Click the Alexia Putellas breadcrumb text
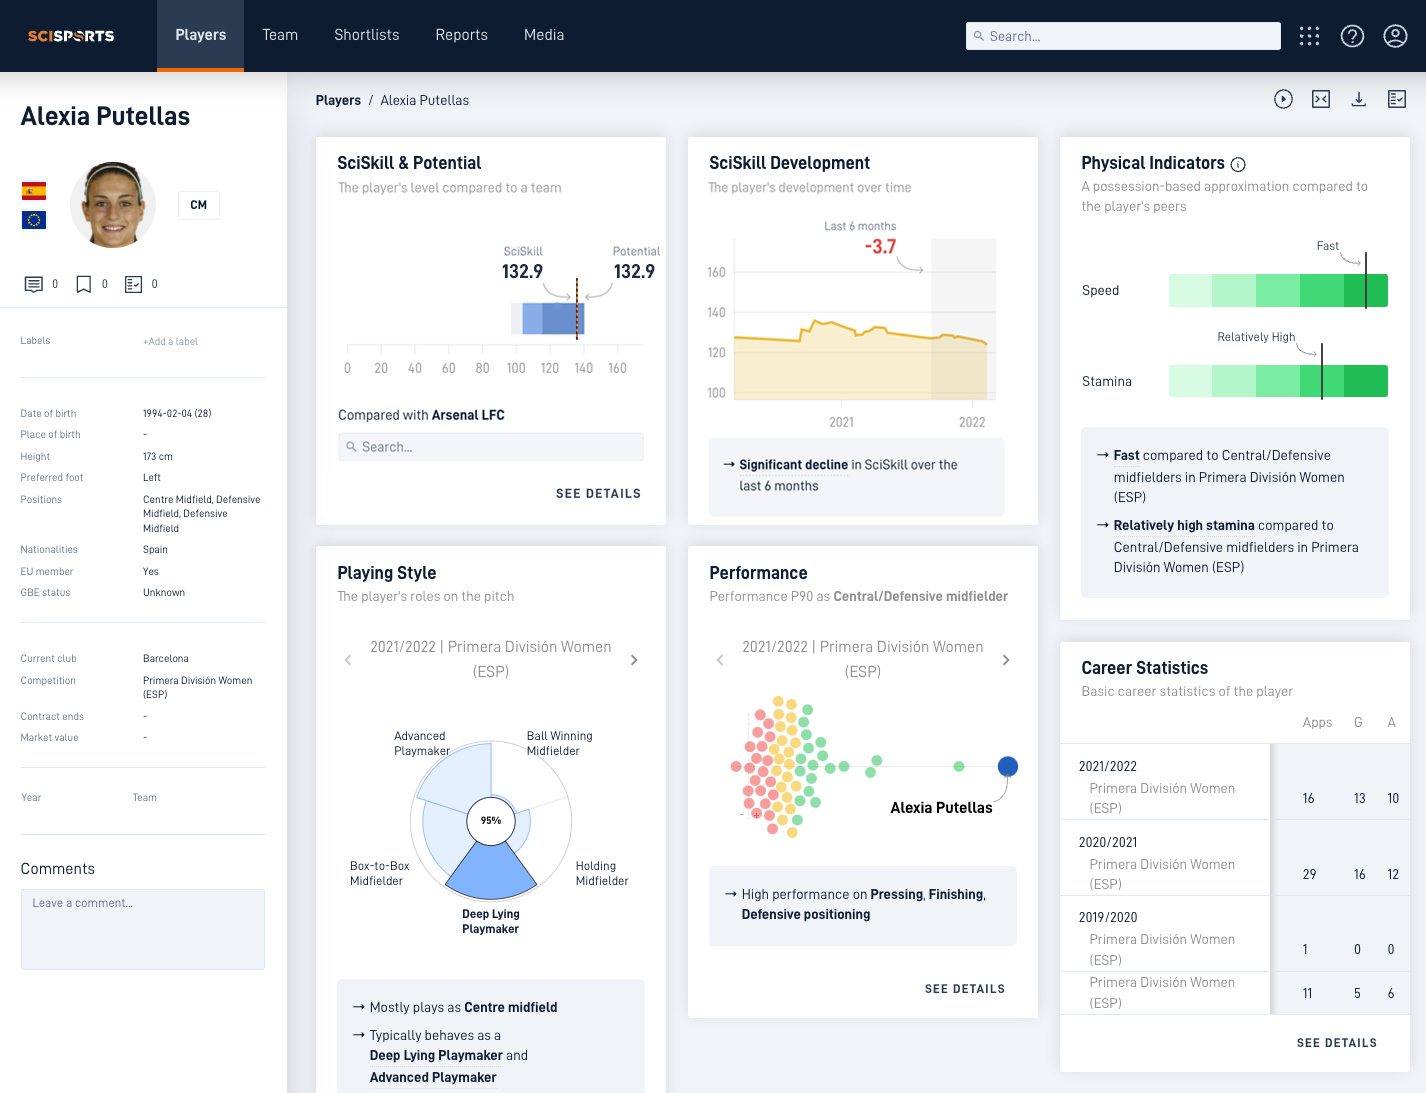1426x1093 pixels. coord(424,100)
